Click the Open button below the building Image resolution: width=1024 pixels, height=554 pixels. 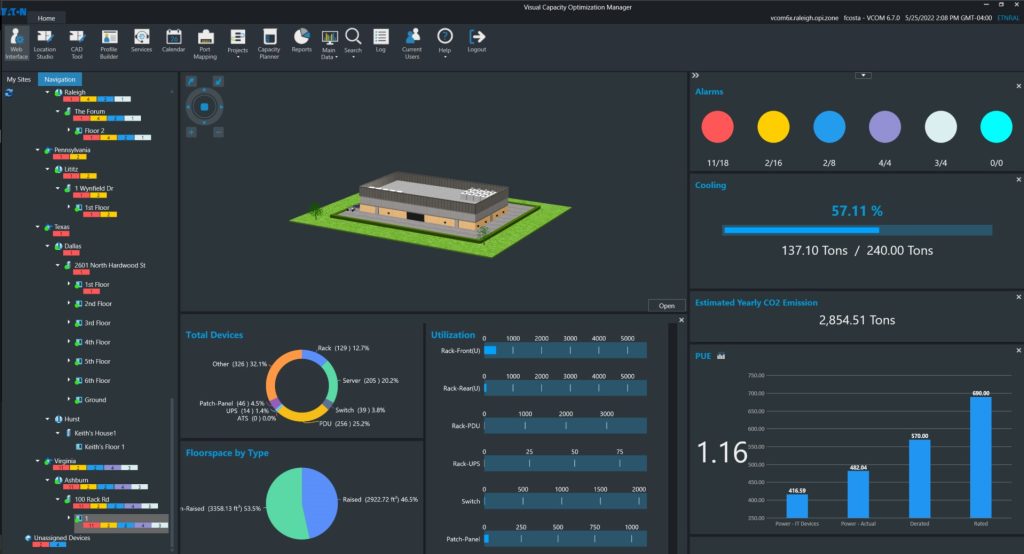pyautogui.click(x=666, y=305)
